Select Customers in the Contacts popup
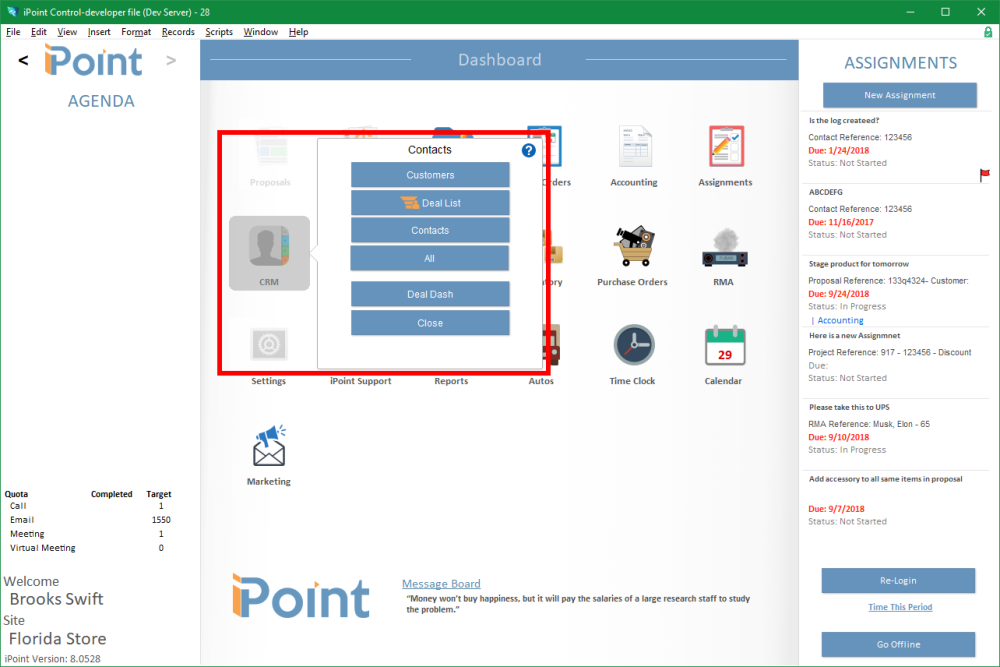The height and width of the screenshot is (667, 1000). pyautogui.click(x=430, y=174)
